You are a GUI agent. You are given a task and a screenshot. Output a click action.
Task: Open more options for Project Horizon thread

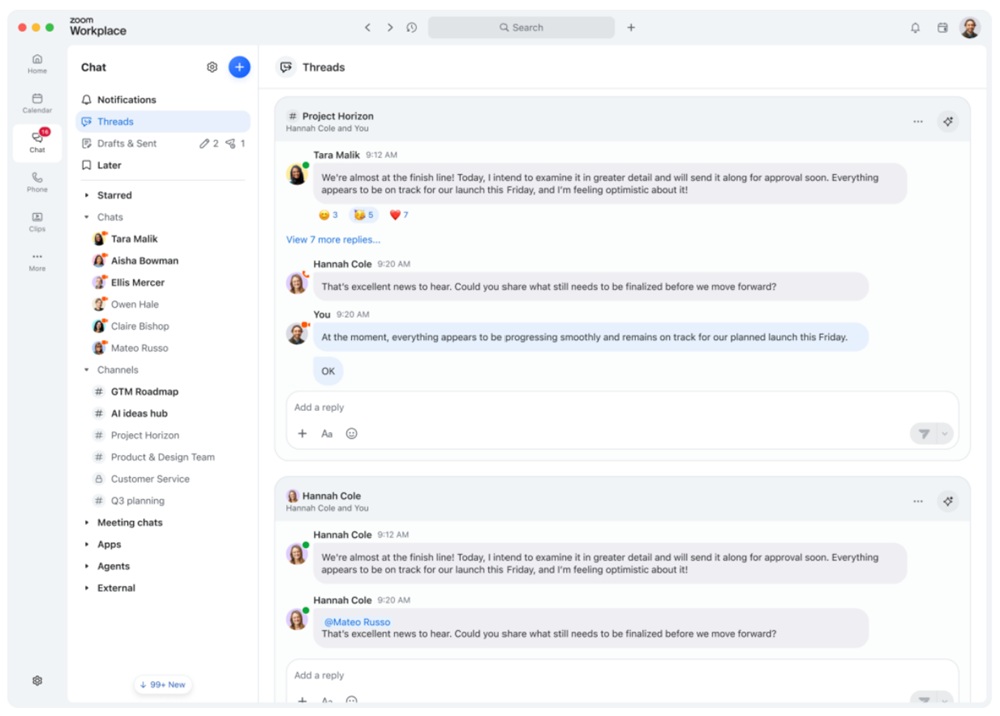pos(918,121)
